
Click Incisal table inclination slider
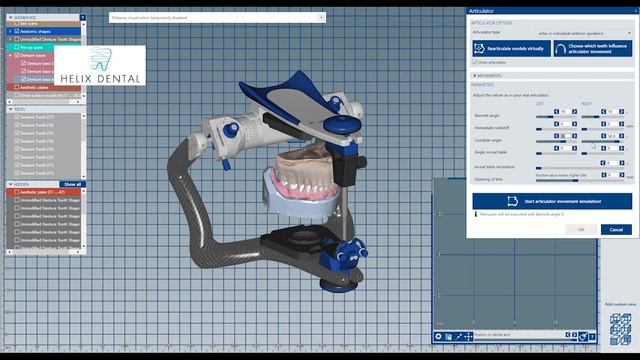(580, 168)
